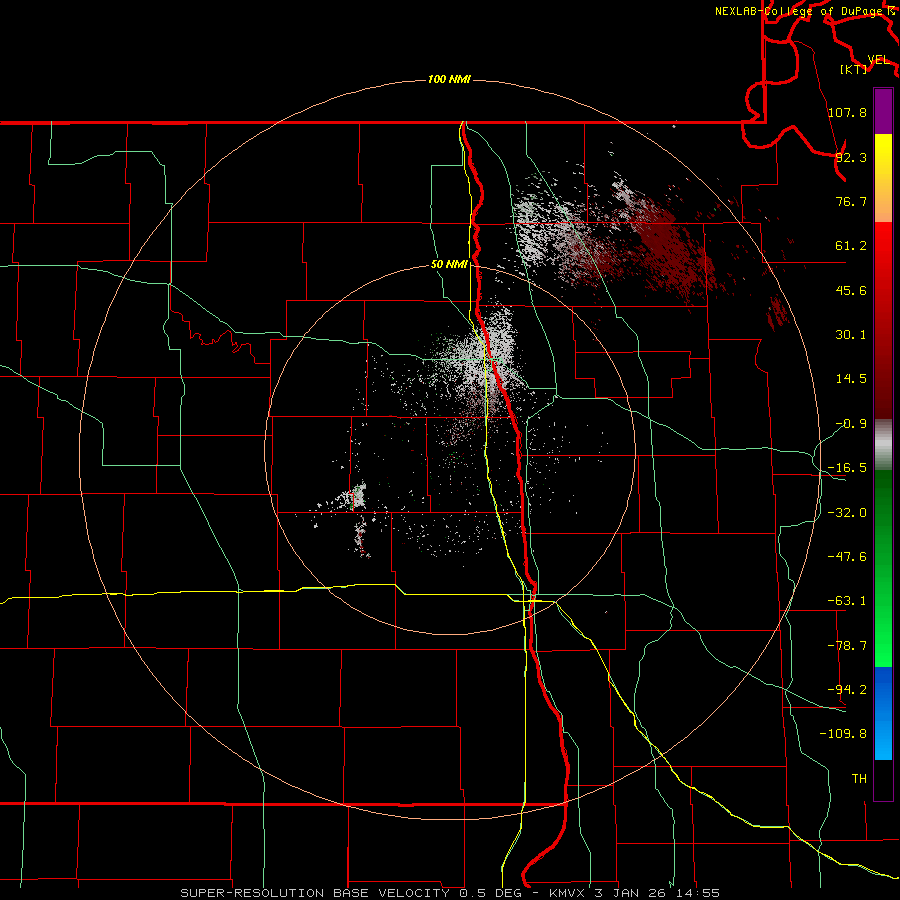Click the blue segment of the color bar
The width and height of the screenshot is (900, 900).
[883, 713]
